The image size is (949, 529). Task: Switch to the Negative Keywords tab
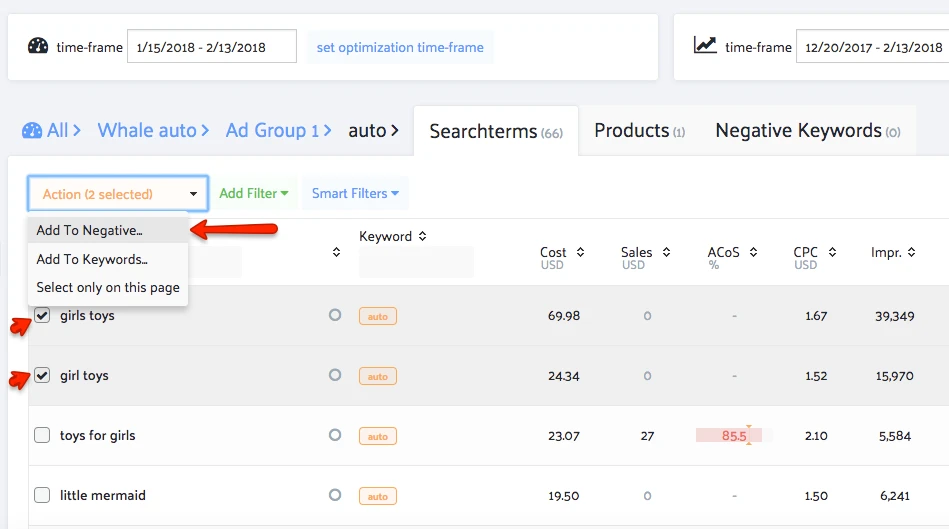click(x=807, y=131)
